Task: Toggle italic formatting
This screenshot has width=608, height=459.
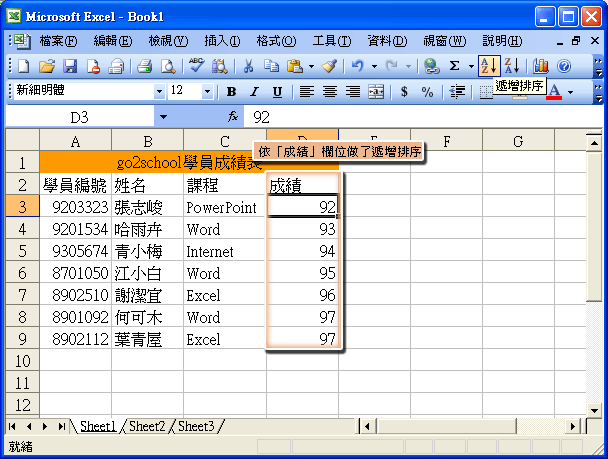Action: (254, 92)
